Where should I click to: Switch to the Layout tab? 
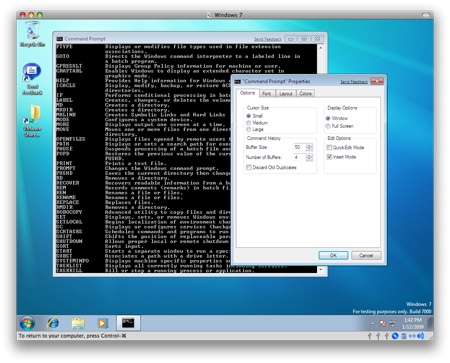[x=286, y=94]
